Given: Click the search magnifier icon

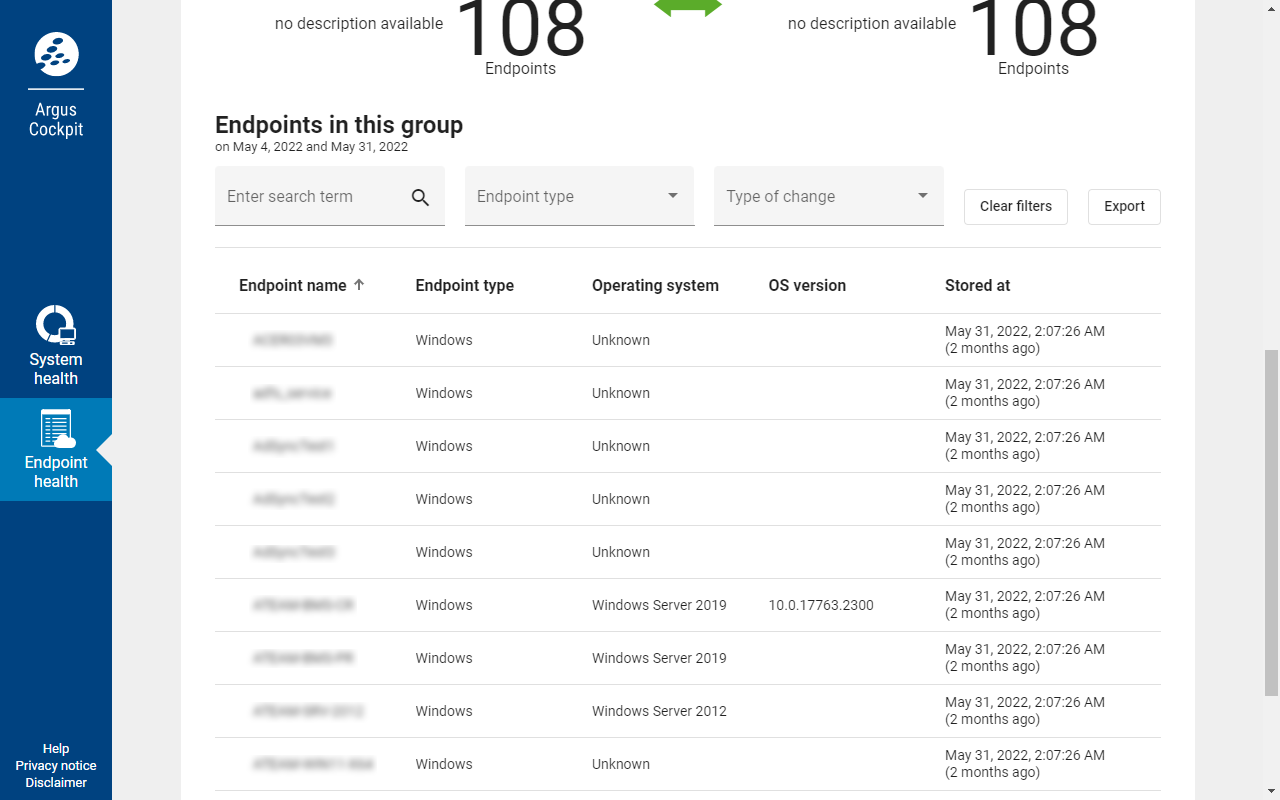Looking at the screenshot, I should [420, 197].
